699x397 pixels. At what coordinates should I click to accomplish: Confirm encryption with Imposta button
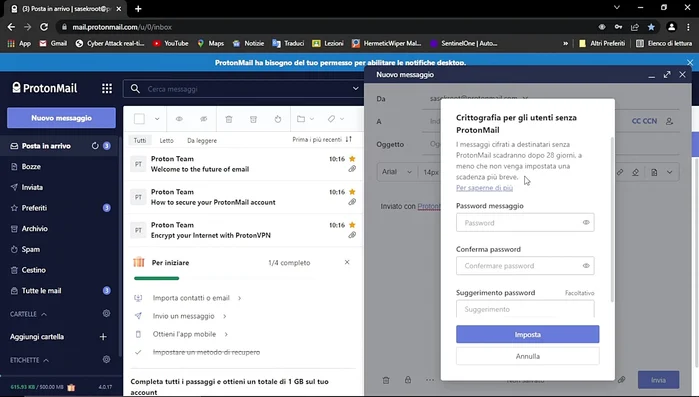click(527, 334)
